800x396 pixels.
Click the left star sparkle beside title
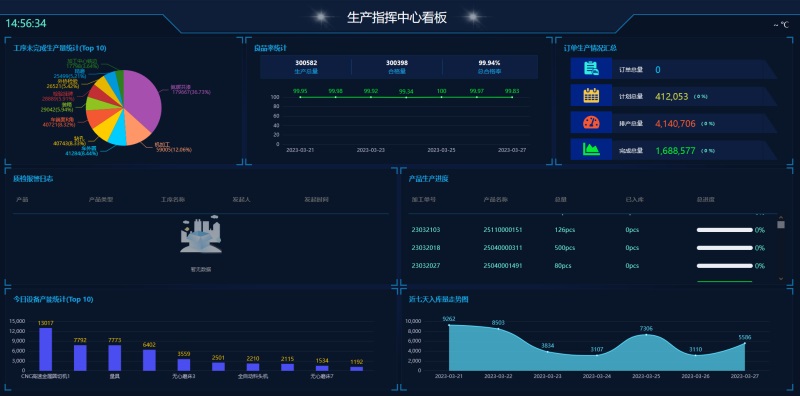(x=320, y=18)
